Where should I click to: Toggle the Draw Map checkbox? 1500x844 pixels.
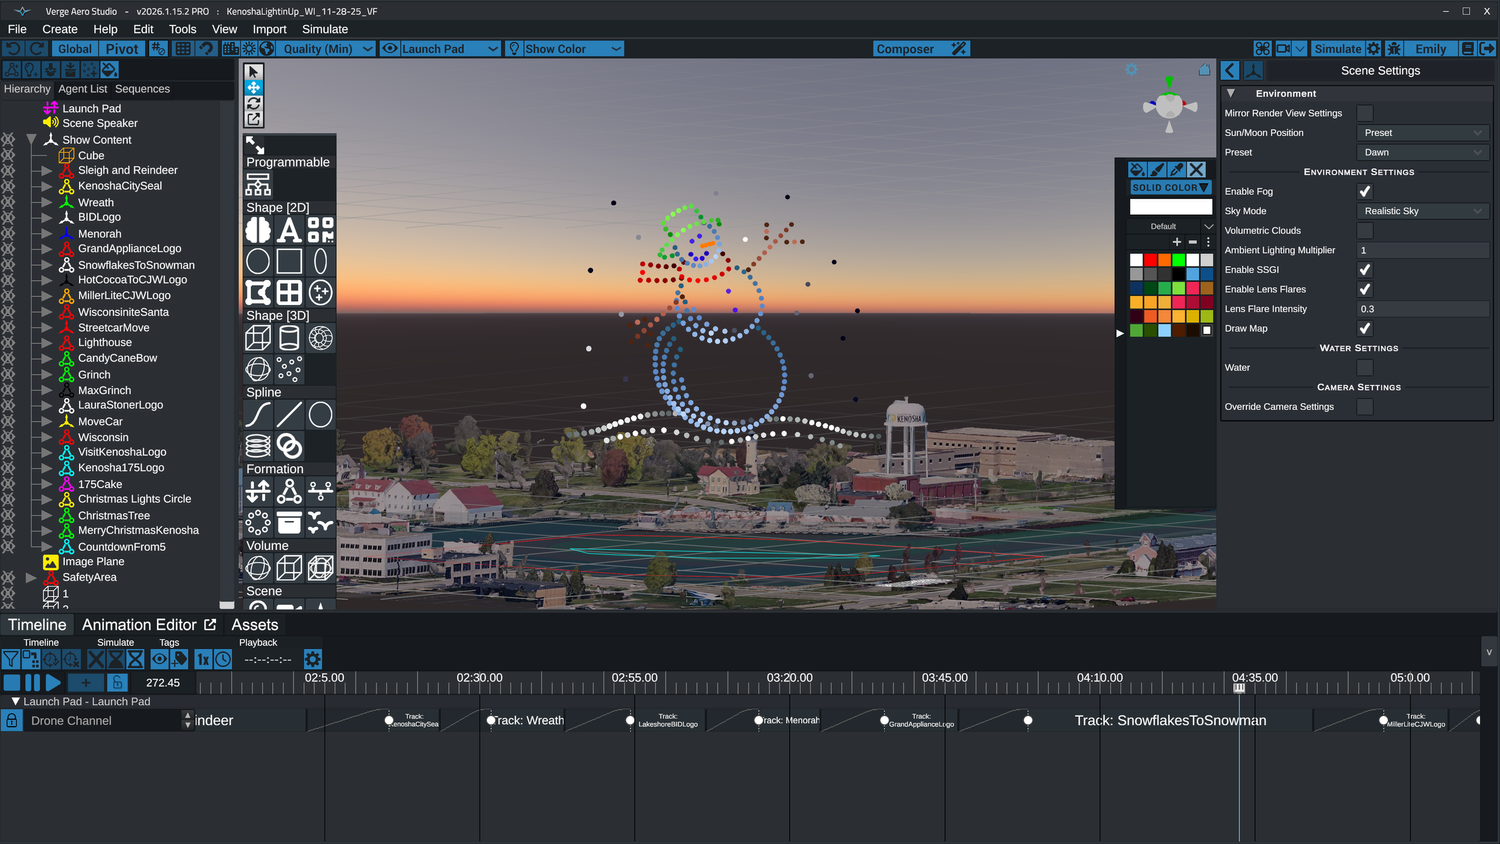(x=1365, y=328)
